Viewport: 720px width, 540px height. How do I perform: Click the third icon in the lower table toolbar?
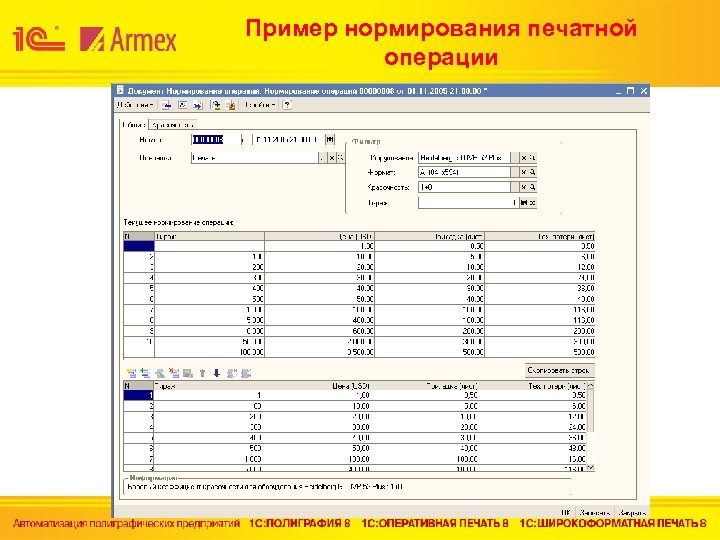coord(160,373)
